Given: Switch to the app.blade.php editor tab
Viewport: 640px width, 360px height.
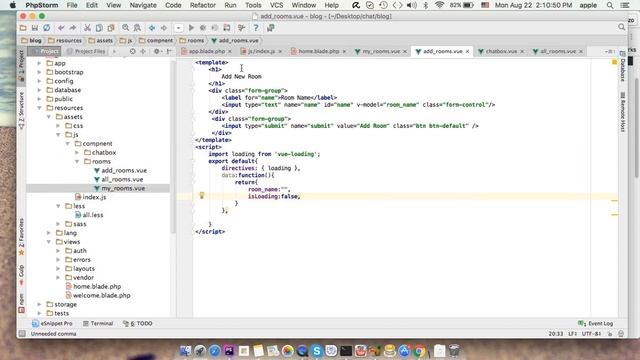Looking at the screenshot, I should coord(207,51).
